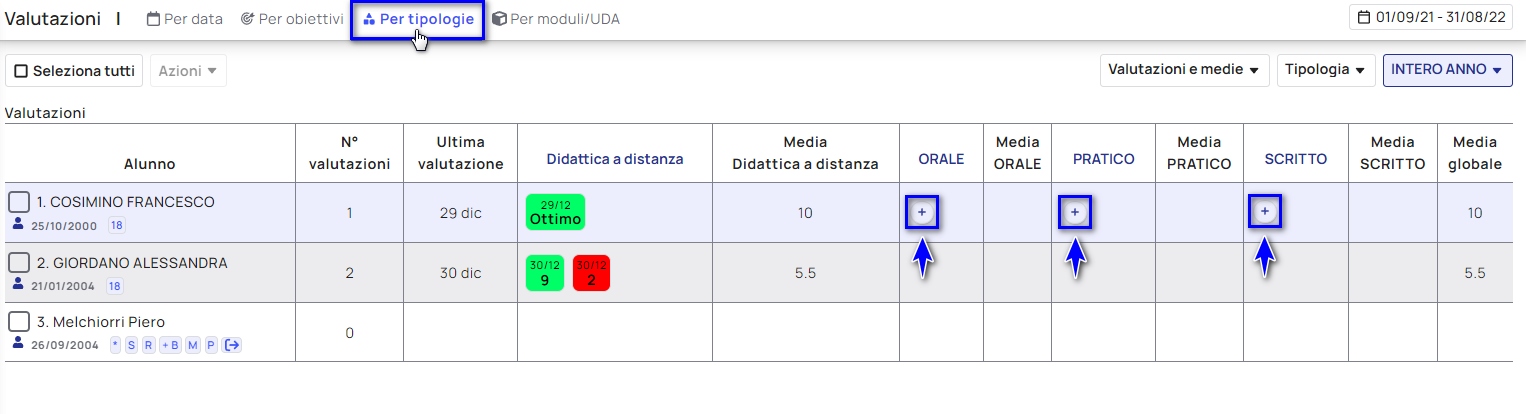Viewport: 1526px width, 414px height.
Task: Tick checkbox next to Melchiorri Piero
Action: pos(18,322)
